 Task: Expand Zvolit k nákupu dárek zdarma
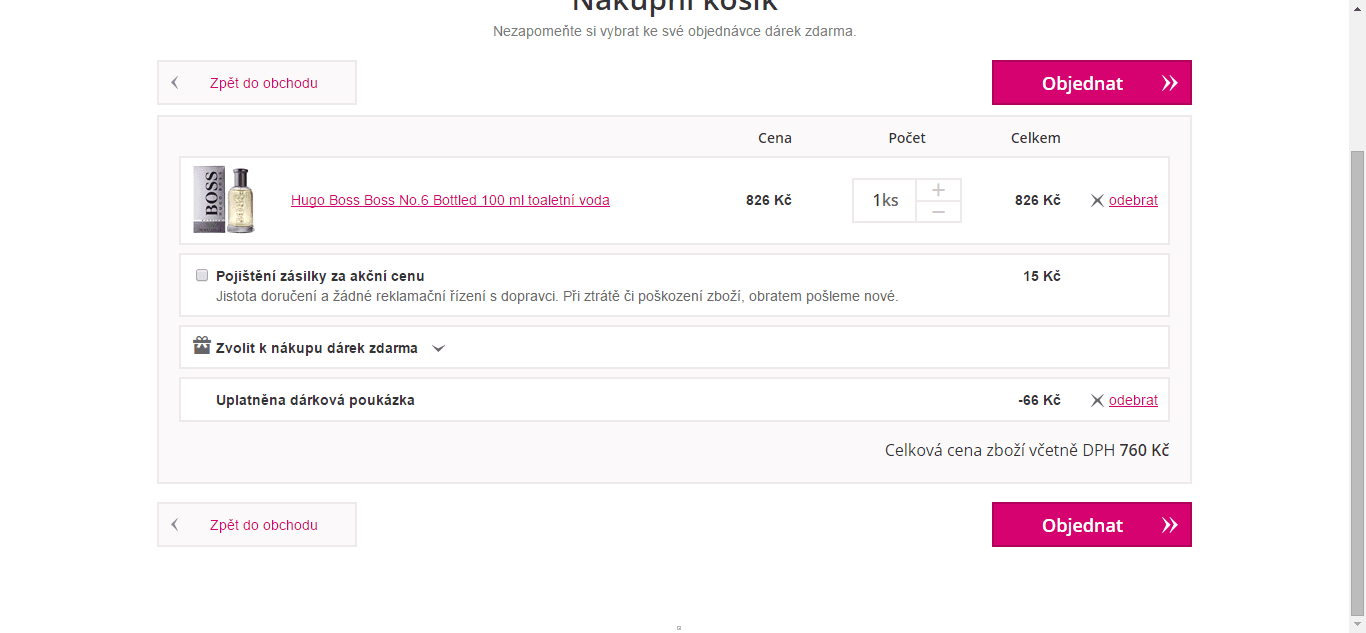317,348
